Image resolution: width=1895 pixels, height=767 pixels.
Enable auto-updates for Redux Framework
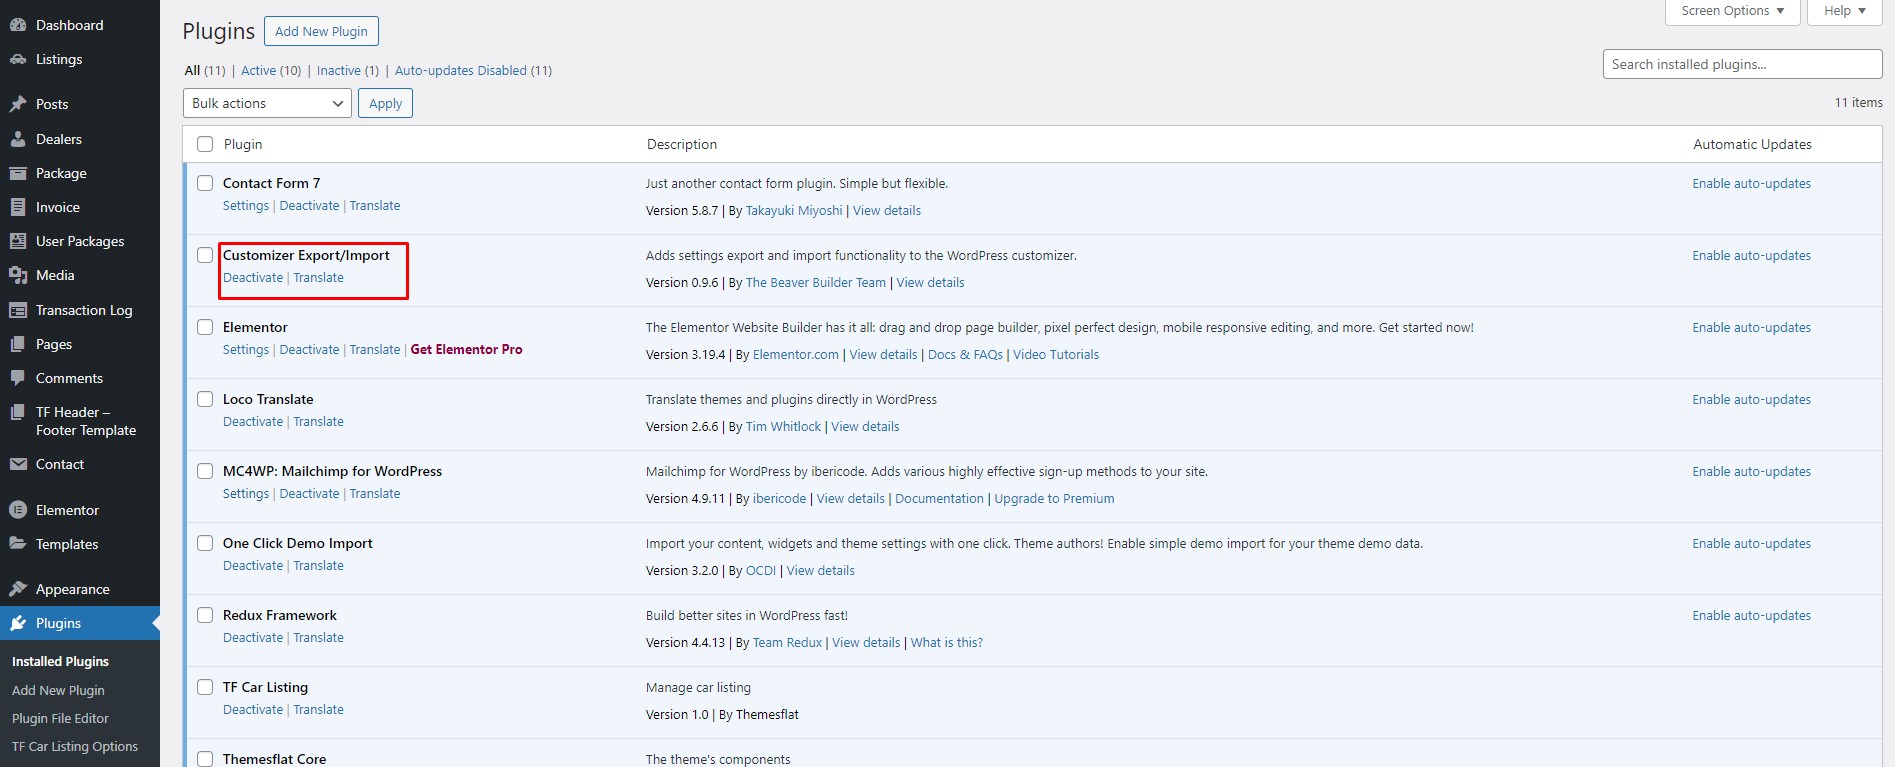1751,615
